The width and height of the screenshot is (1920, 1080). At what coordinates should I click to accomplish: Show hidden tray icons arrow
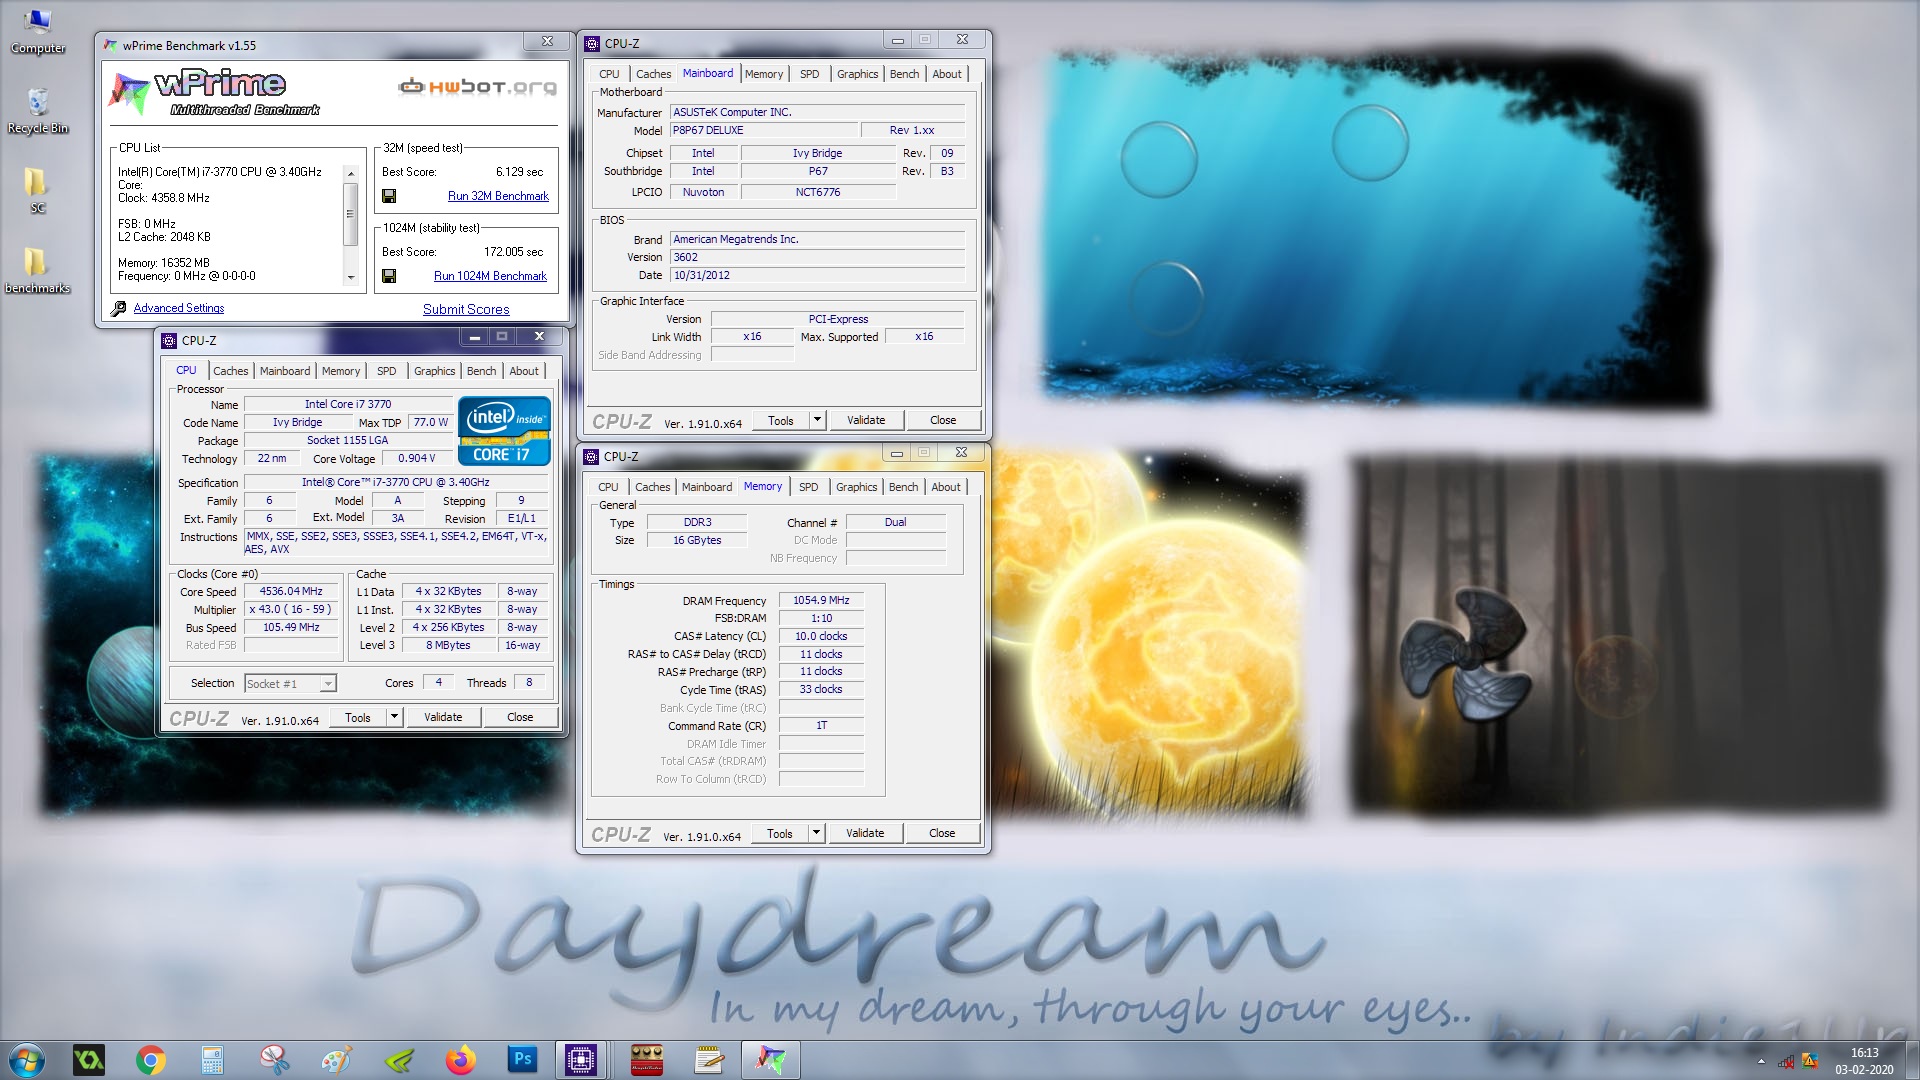click(x=1761, y=1062)
